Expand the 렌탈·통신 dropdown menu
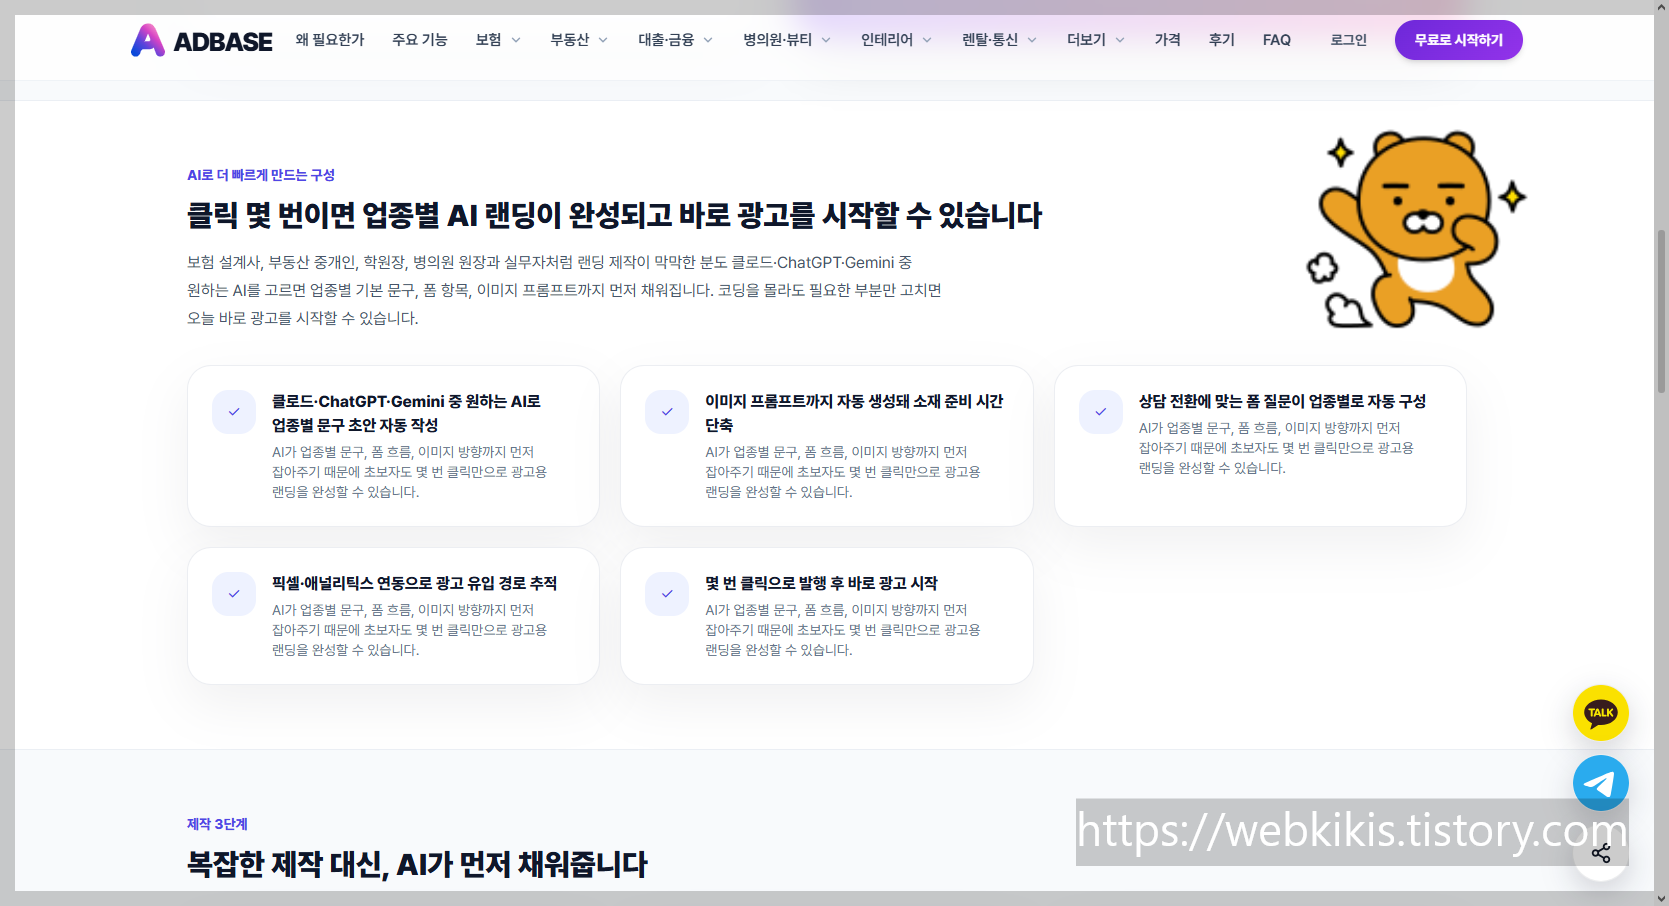The height and width of the screenshot is (906, 1669). tap(999, 40)
